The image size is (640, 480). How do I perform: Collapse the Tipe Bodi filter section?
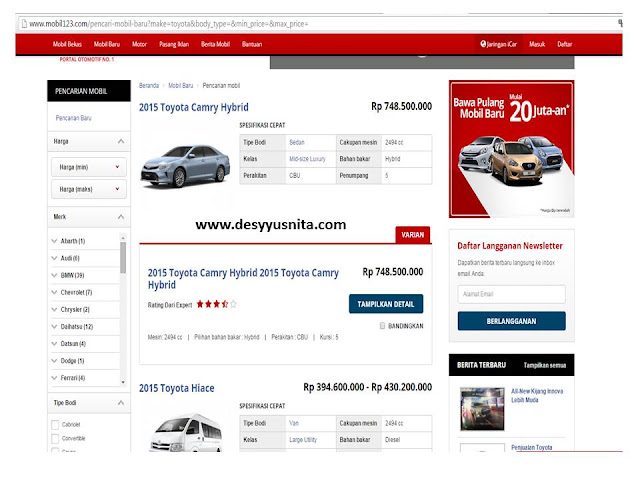121,403
